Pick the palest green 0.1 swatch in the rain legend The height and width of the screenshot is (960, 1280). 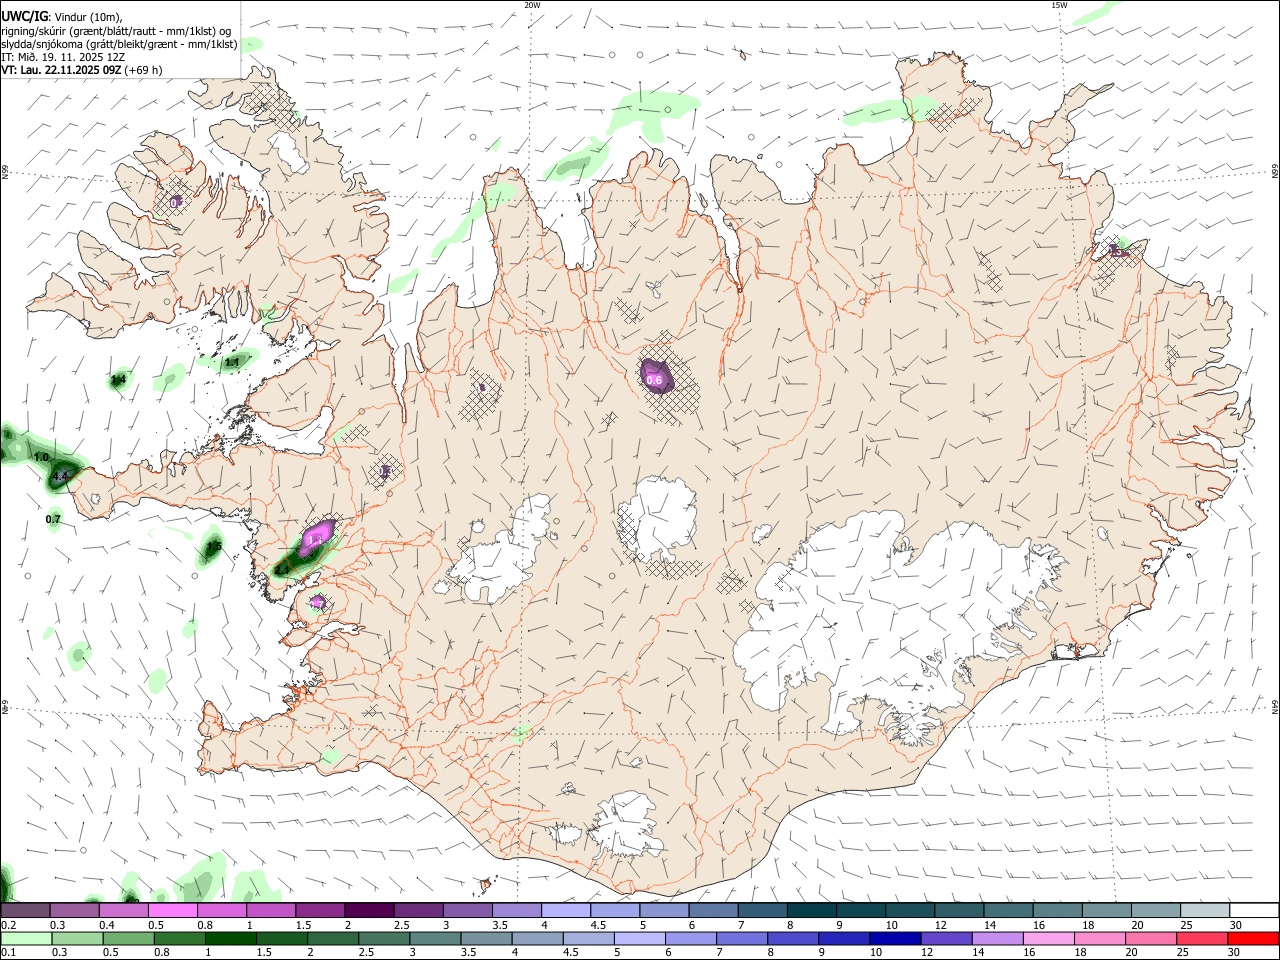point(27,938)
